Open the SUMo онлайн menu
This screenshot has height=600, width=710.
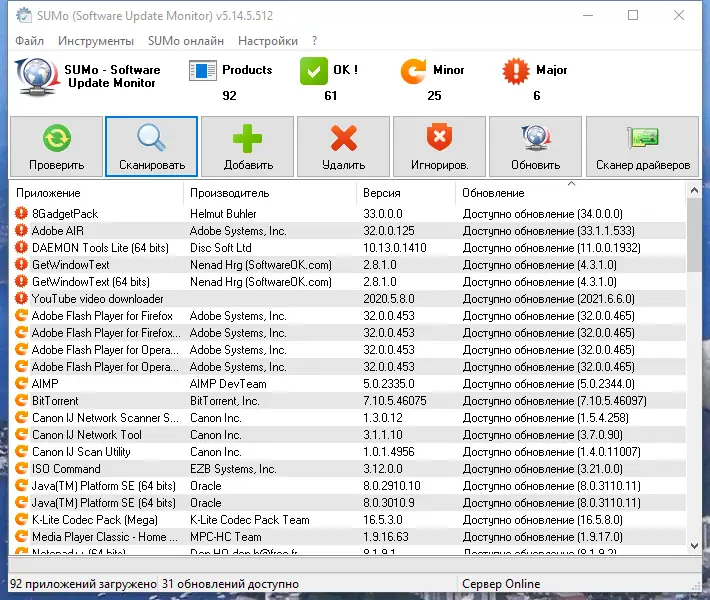pos(186,41)
